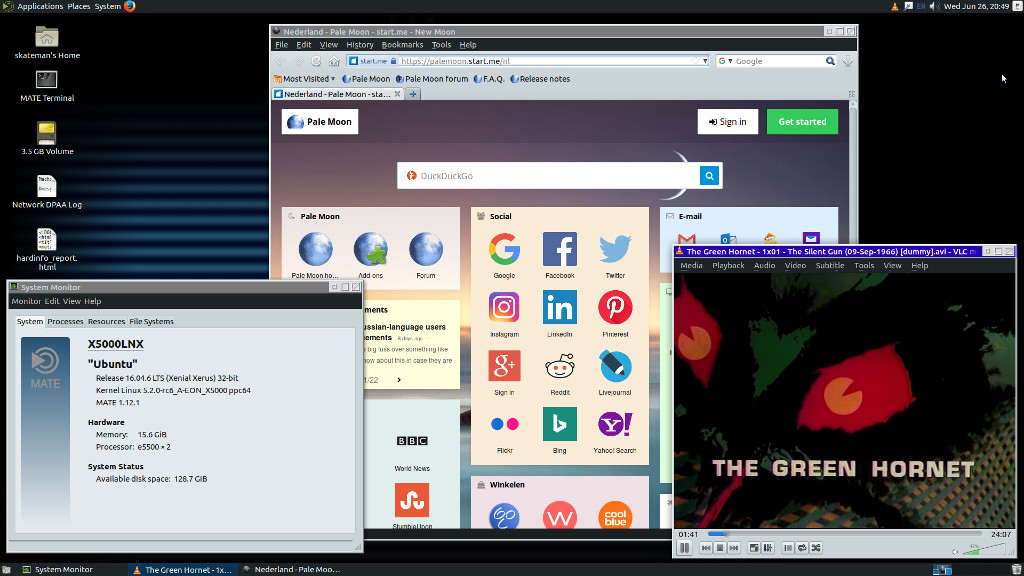Skip to previous media in VLC
The image size is (1024, 576).
pos(706,548)
